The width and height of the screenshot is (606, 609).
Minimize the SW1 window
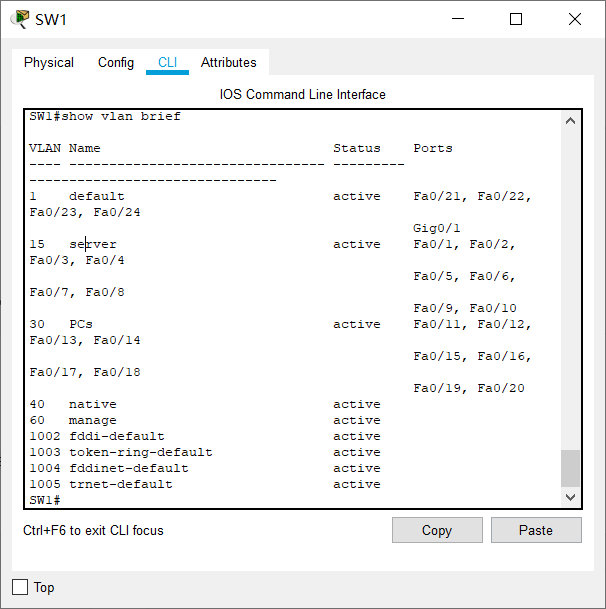coord(458,19)
